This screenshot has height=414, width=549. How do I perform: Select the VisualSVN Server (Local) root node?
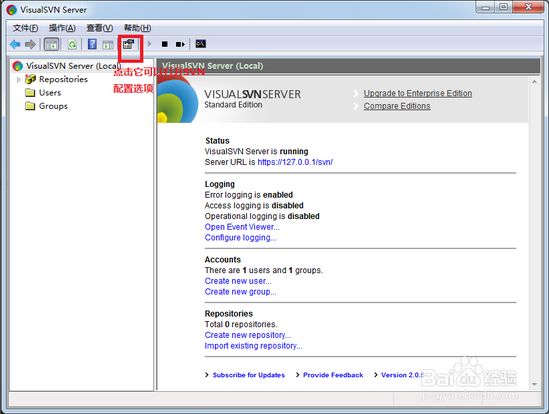point(74,66)
